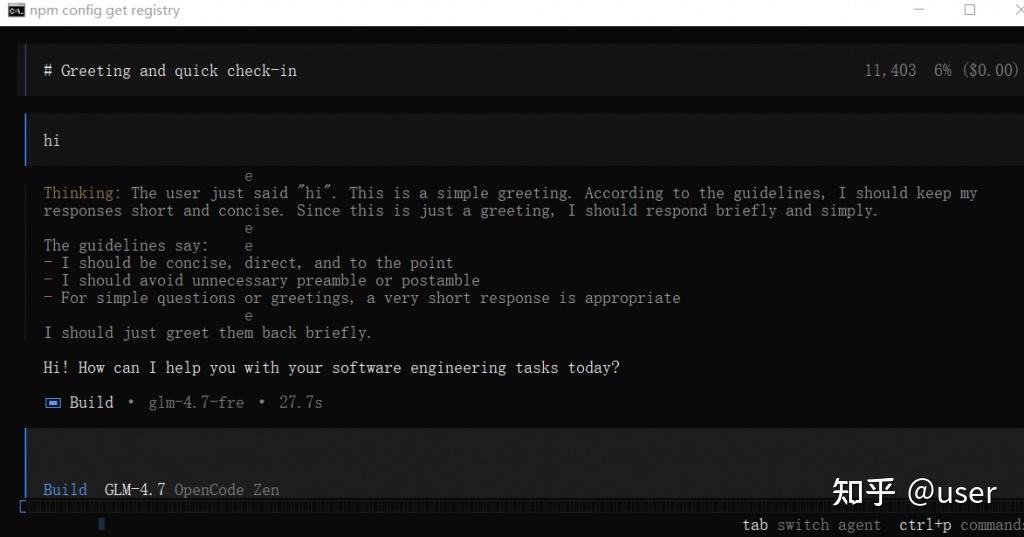Click the user message "hi"
The image size is (1024, 537).
point(52,141)
